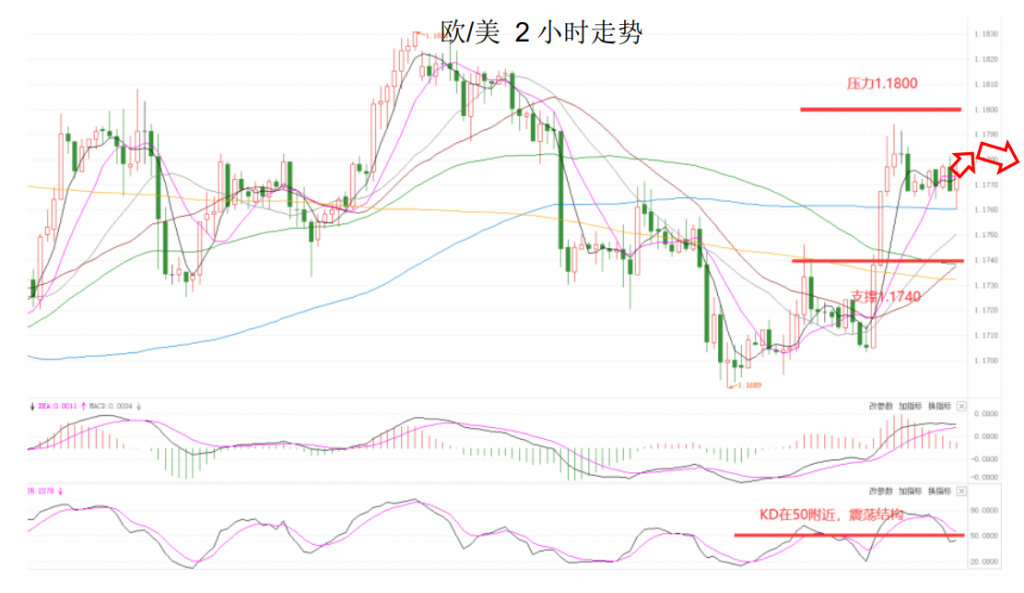This screenshot has width=1024, height=593.
Task: Click the 1.1720 price axis label
Action: click(x=985, y=310)
